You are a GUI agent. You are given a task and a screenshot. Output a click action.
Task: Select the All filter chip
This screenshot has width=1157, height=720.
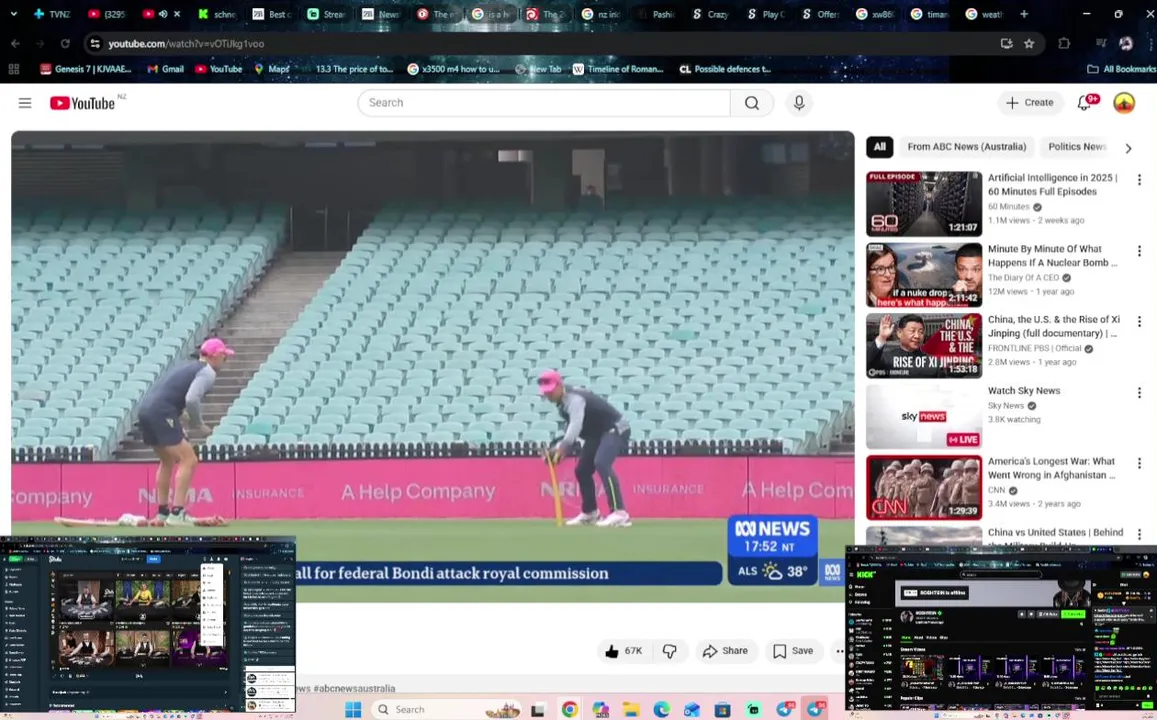pos(880,147)
